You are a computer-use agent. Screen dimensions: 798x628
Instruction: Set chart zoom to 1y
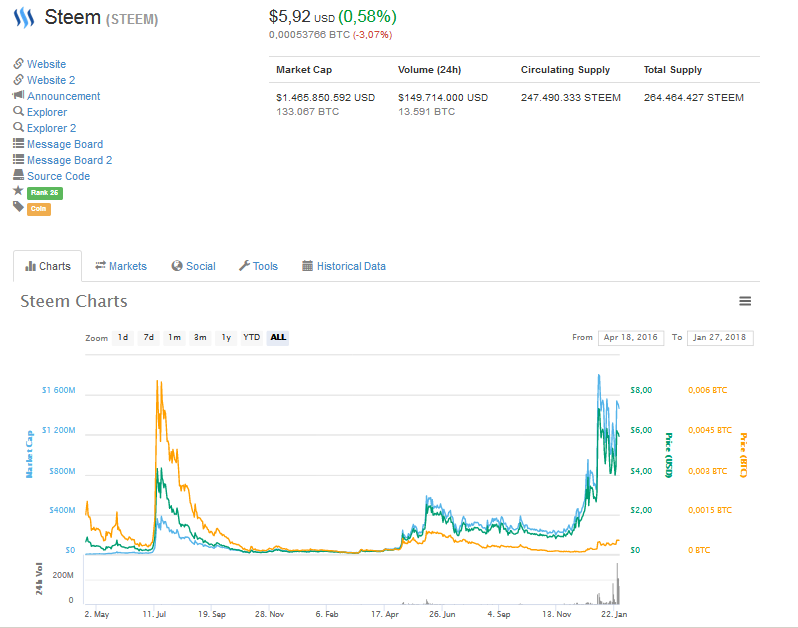[226, 337]
